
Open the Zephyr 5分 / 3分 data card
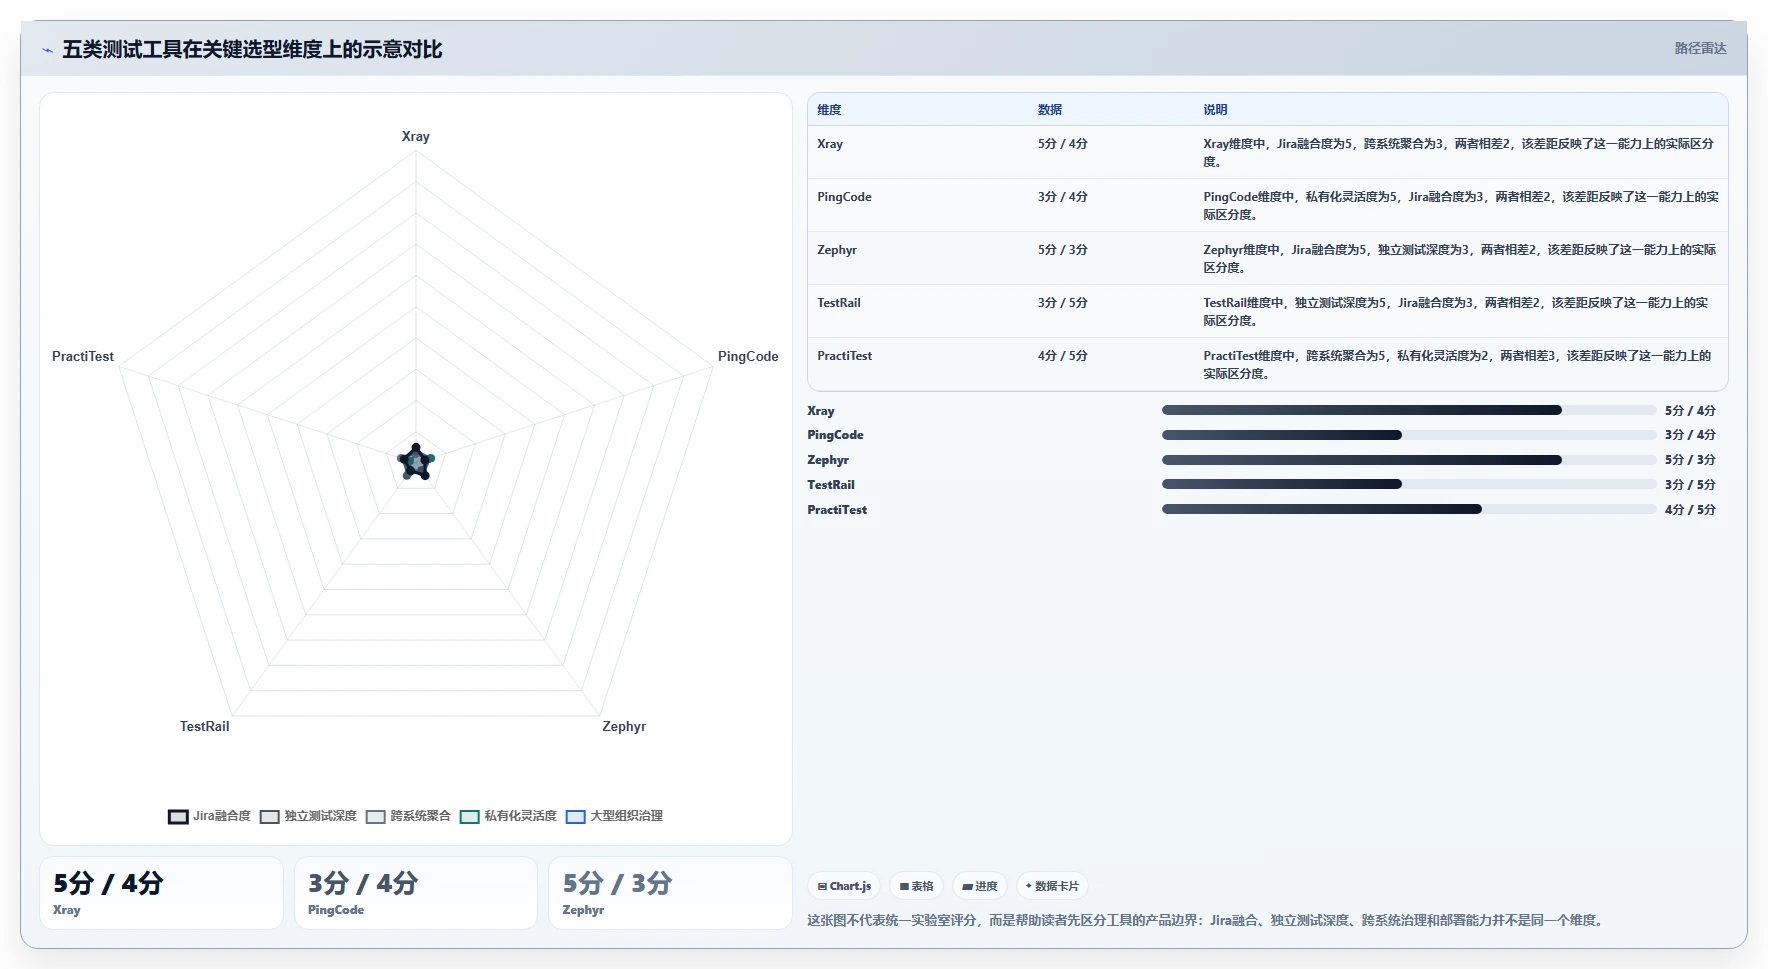coord(670,893)
